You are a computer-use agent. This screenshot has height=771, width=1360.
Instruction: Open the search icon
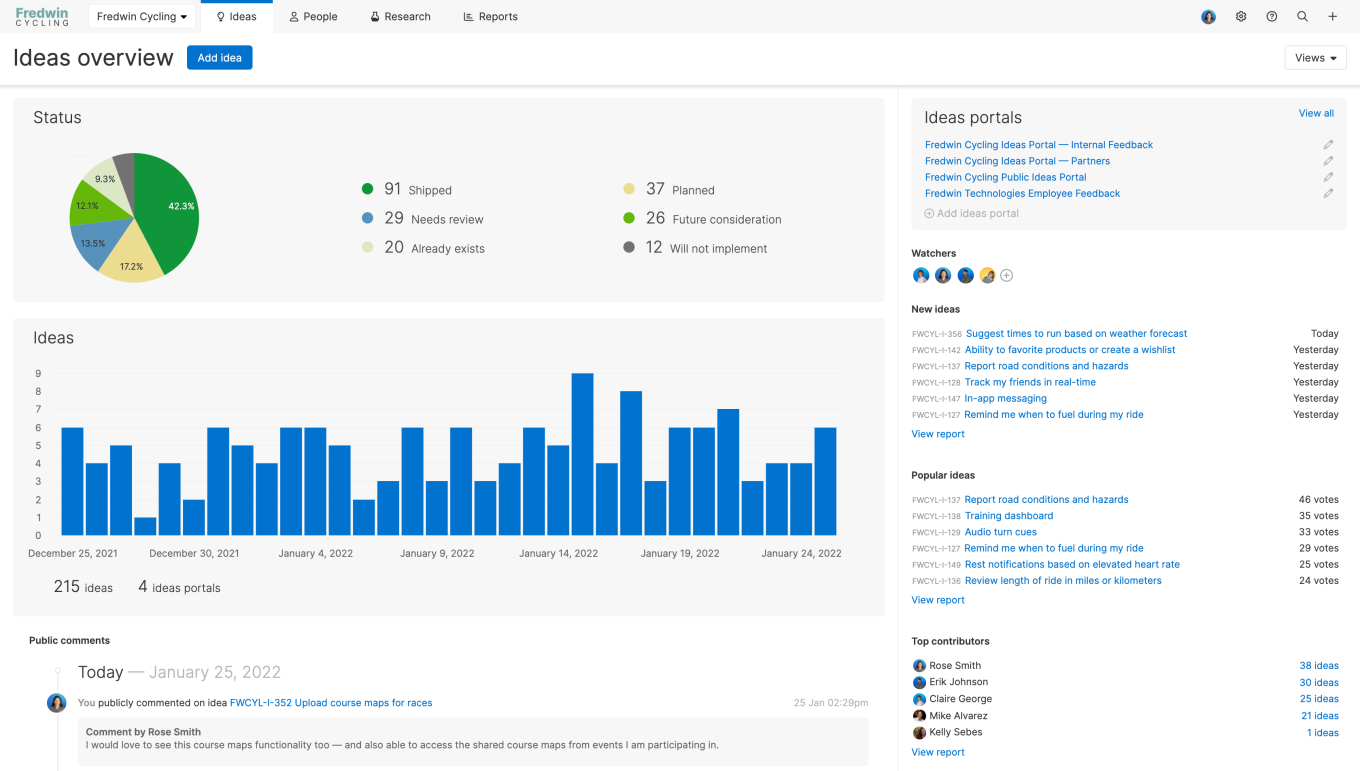click(x=1302, y=16)
